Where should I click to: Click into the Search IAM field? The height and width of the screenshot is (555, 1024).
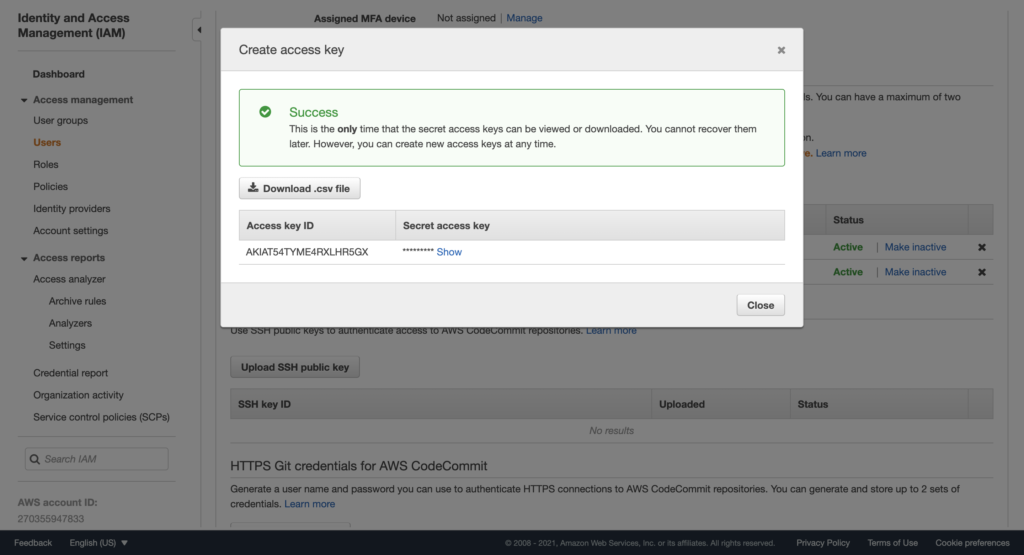point(97,459)
